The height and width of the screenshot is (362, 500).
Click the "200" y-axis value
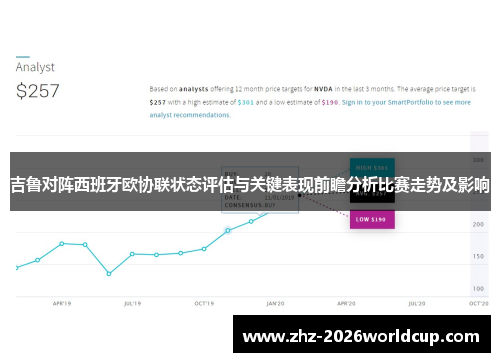tap(478, 224)
